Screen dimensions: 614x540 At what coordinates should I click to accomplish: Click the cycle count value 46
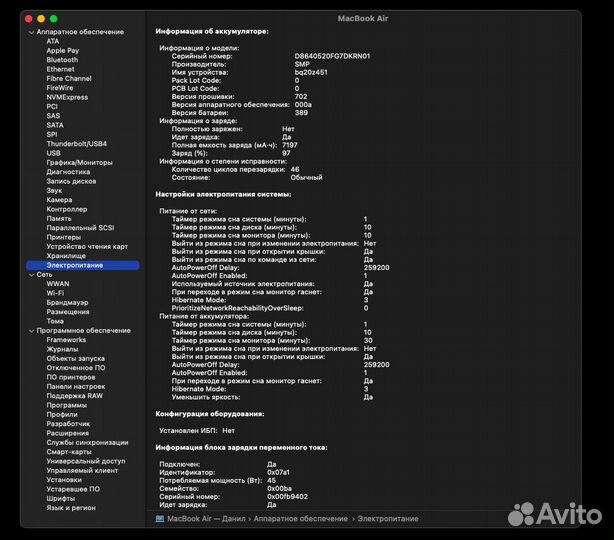click(x=294, y=170)
